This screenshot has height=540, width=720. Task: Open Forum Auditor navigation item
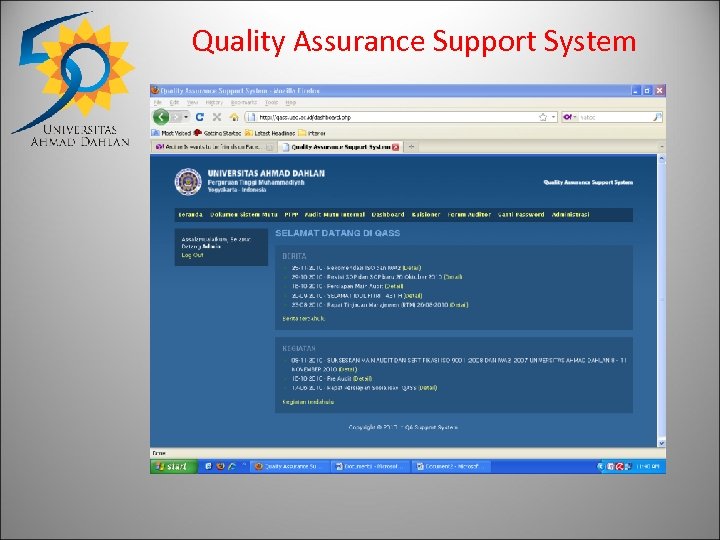coord(469,214)
